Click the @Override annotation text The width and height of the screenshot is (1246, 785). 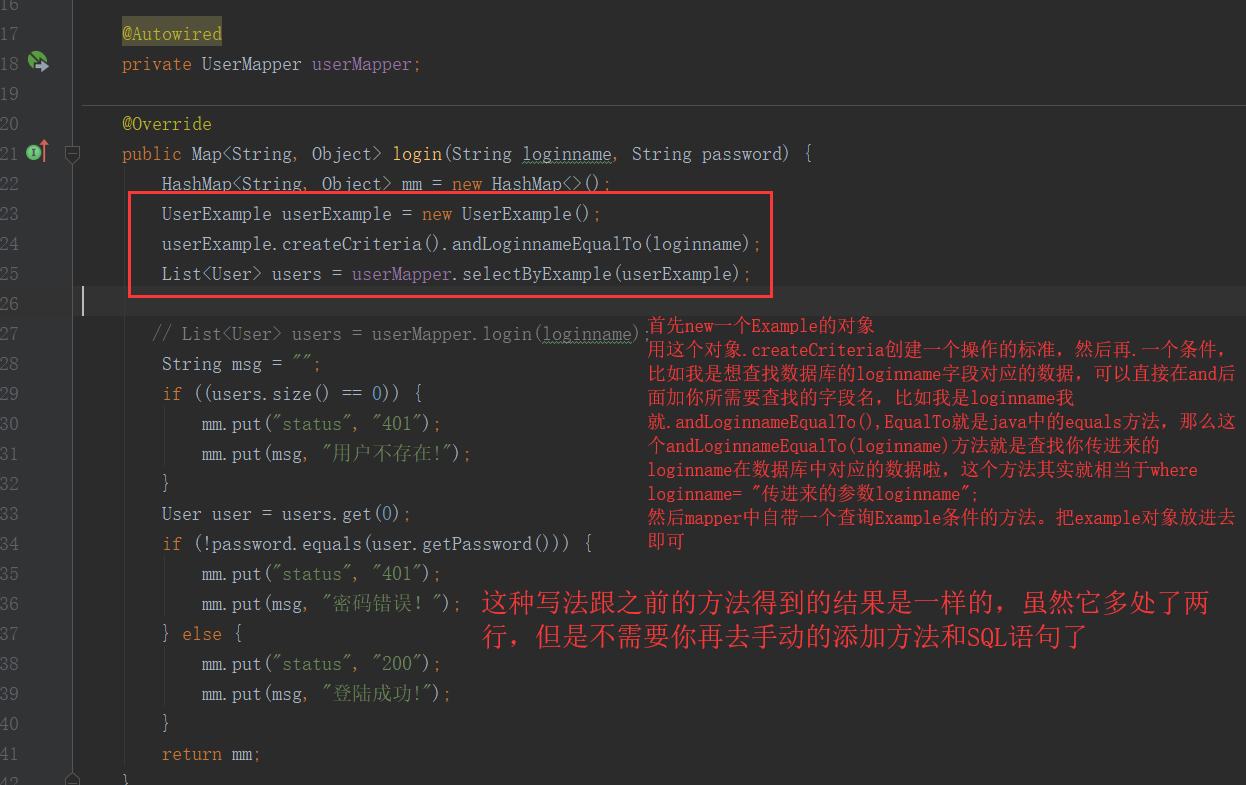click(166, 123)
